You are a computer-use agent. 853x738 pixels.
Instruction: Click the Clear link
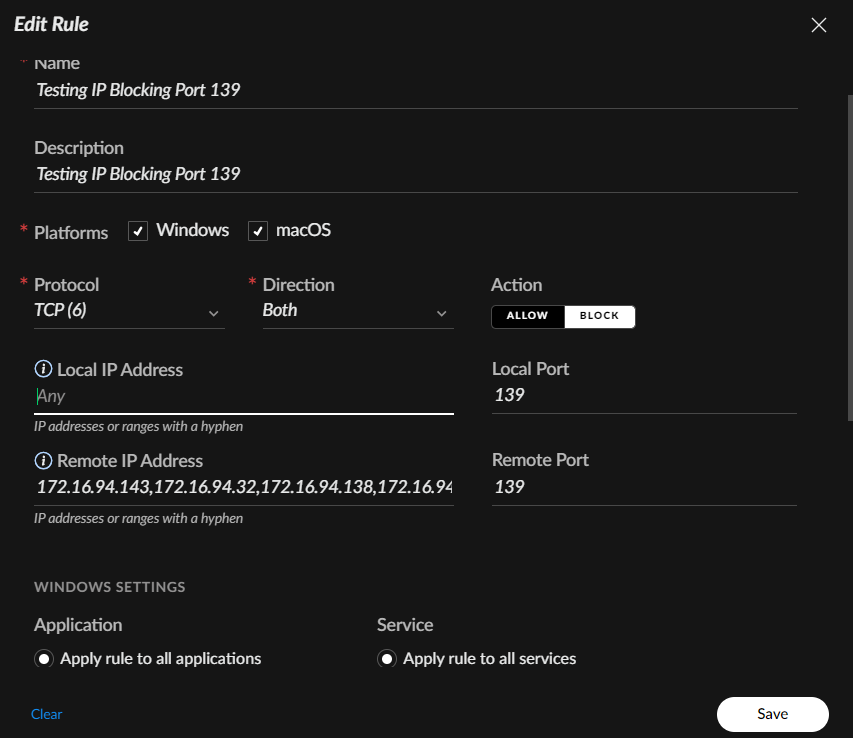click(x=46, y=714)
